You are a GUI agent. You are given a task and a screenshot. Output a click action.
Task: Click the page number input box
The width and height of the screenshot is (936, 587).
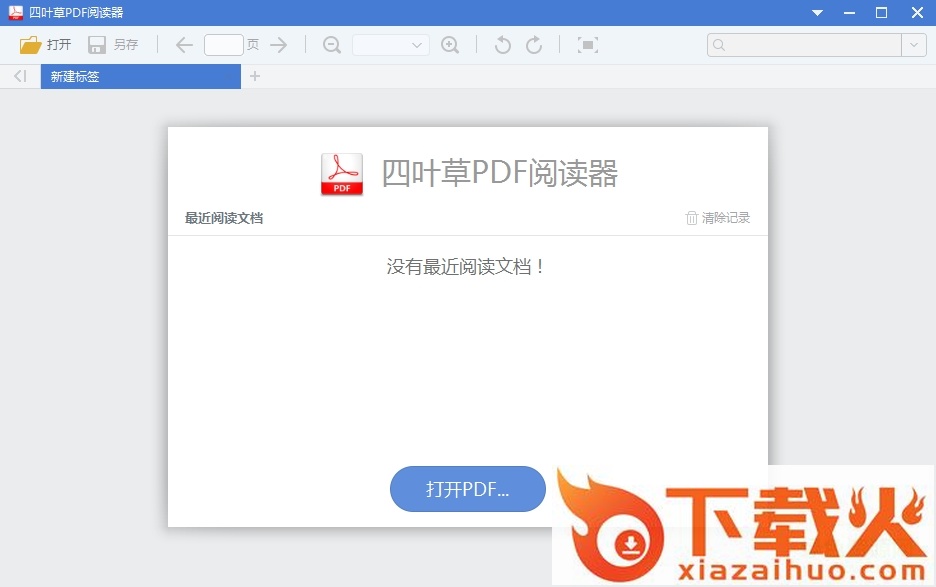(x=224, y=45)
